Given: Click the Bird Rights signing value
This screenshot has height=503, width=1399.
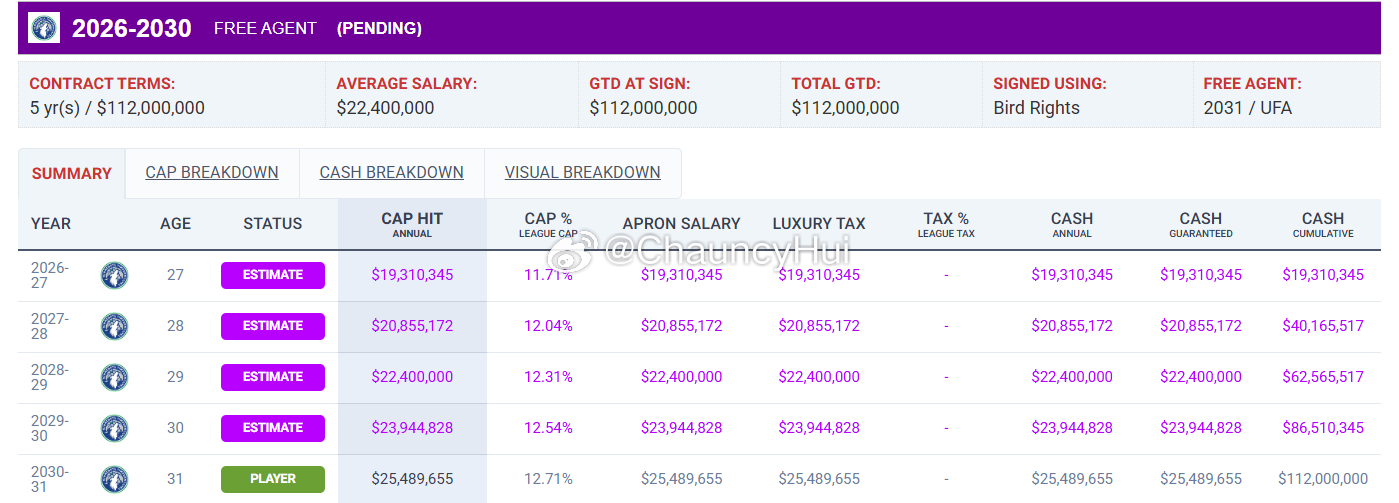Looking at the screenshot, I should pos(1036,108).
